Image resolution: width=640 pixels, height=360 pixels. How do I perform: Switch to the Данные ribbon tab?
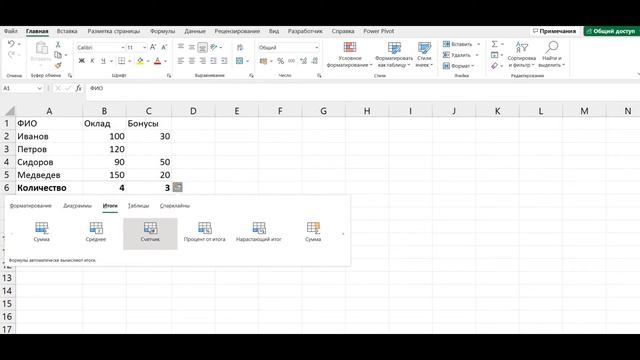point(195,31)
